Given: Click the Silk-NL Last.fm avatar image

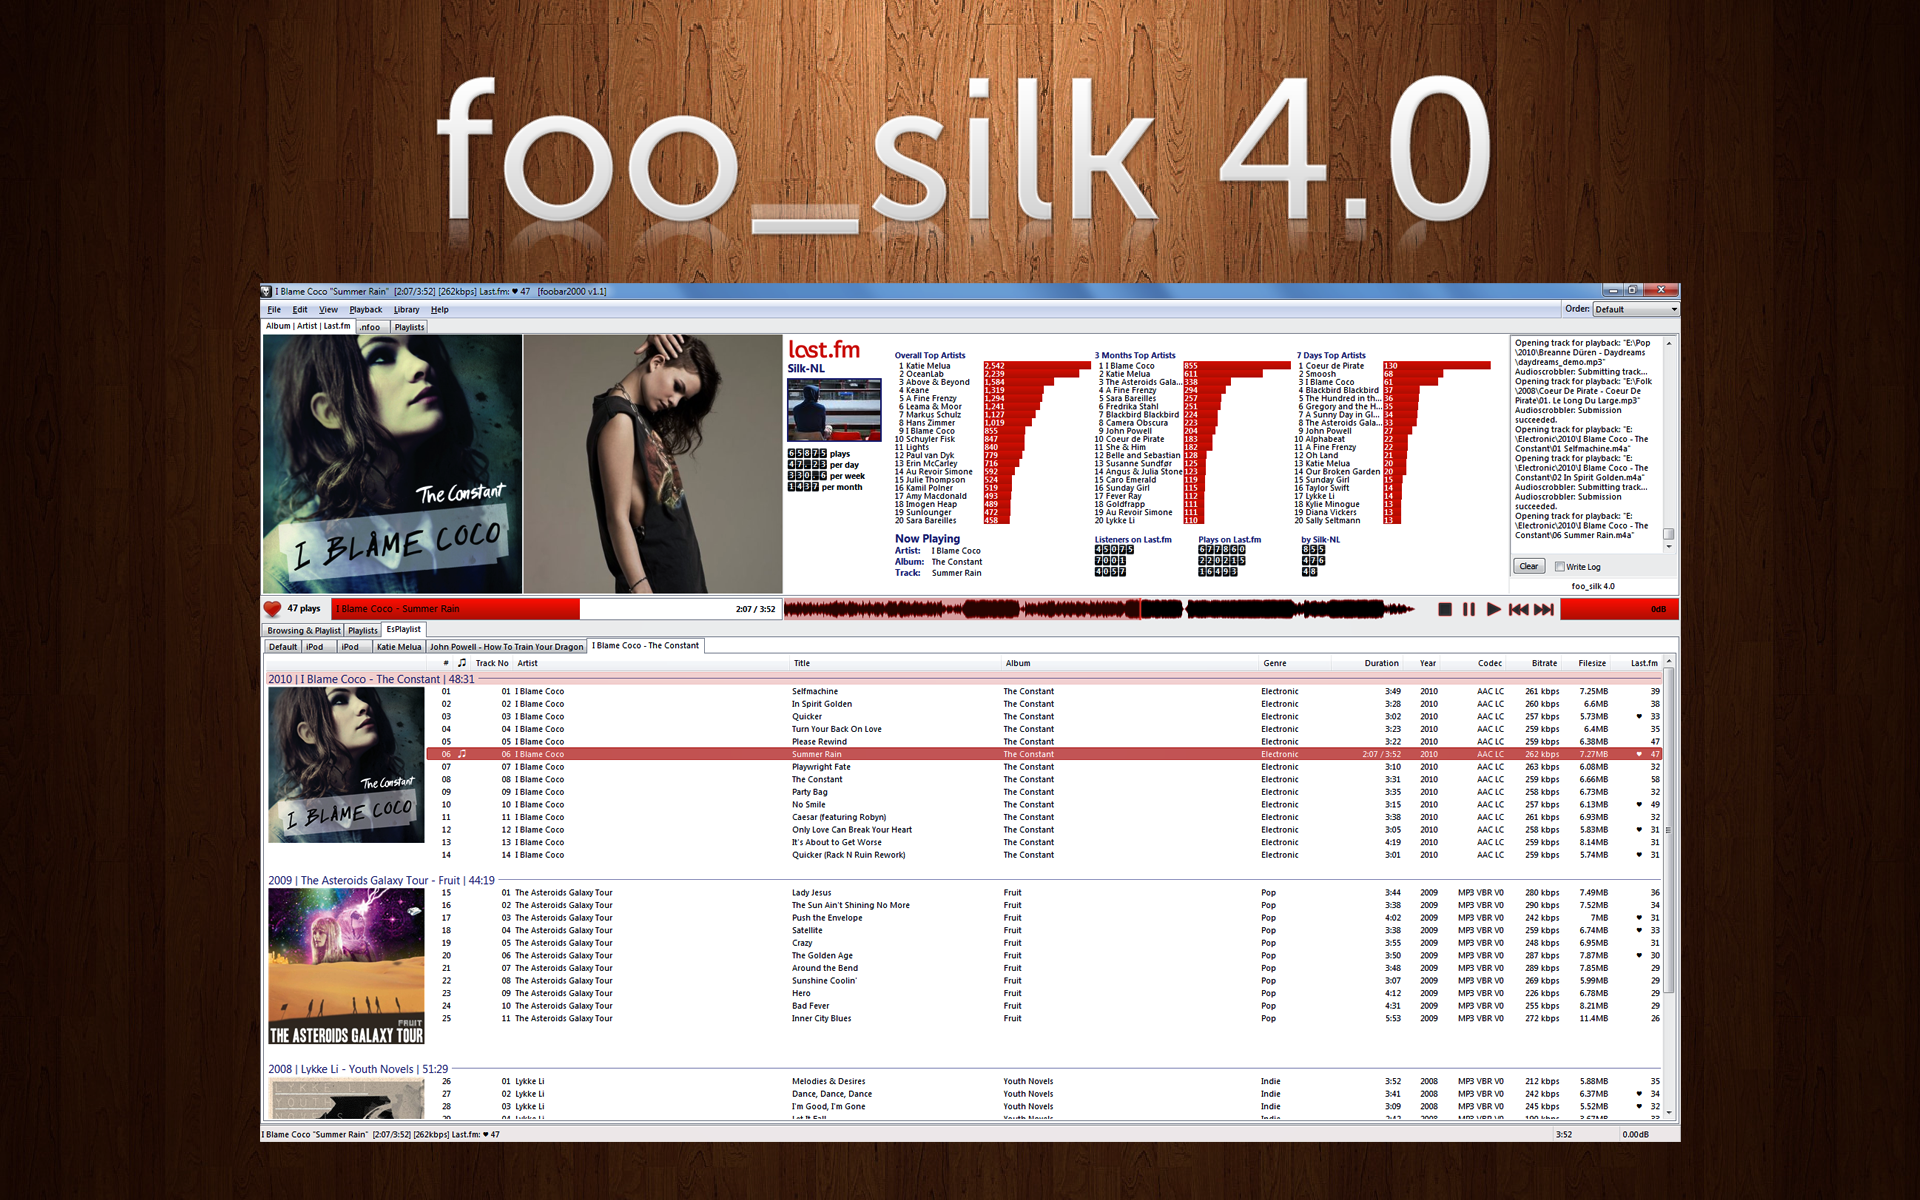Looking at the screenshot, I should click(834, 410).
